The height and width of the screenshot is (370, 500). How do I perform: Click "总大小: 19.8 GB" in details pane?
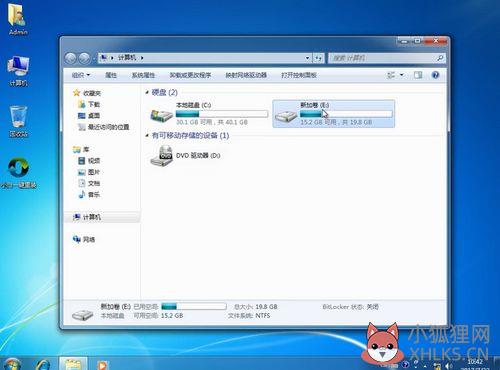256,307
